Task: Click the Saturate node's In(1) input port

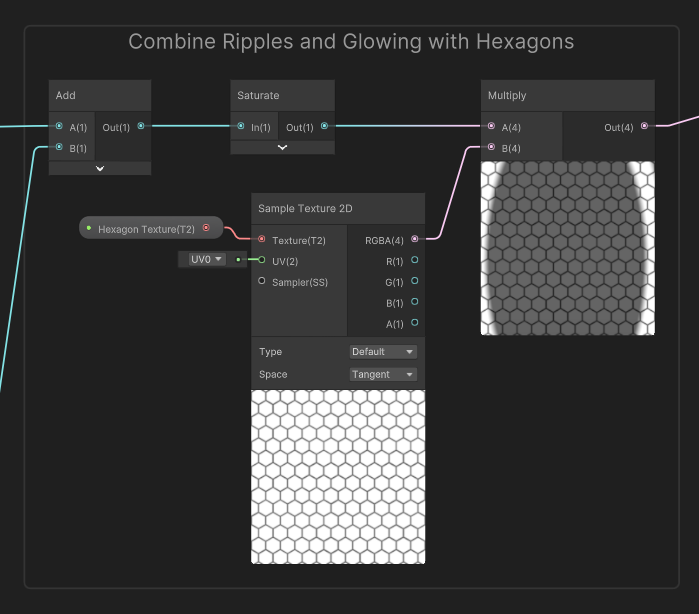Action: (241, 127)
